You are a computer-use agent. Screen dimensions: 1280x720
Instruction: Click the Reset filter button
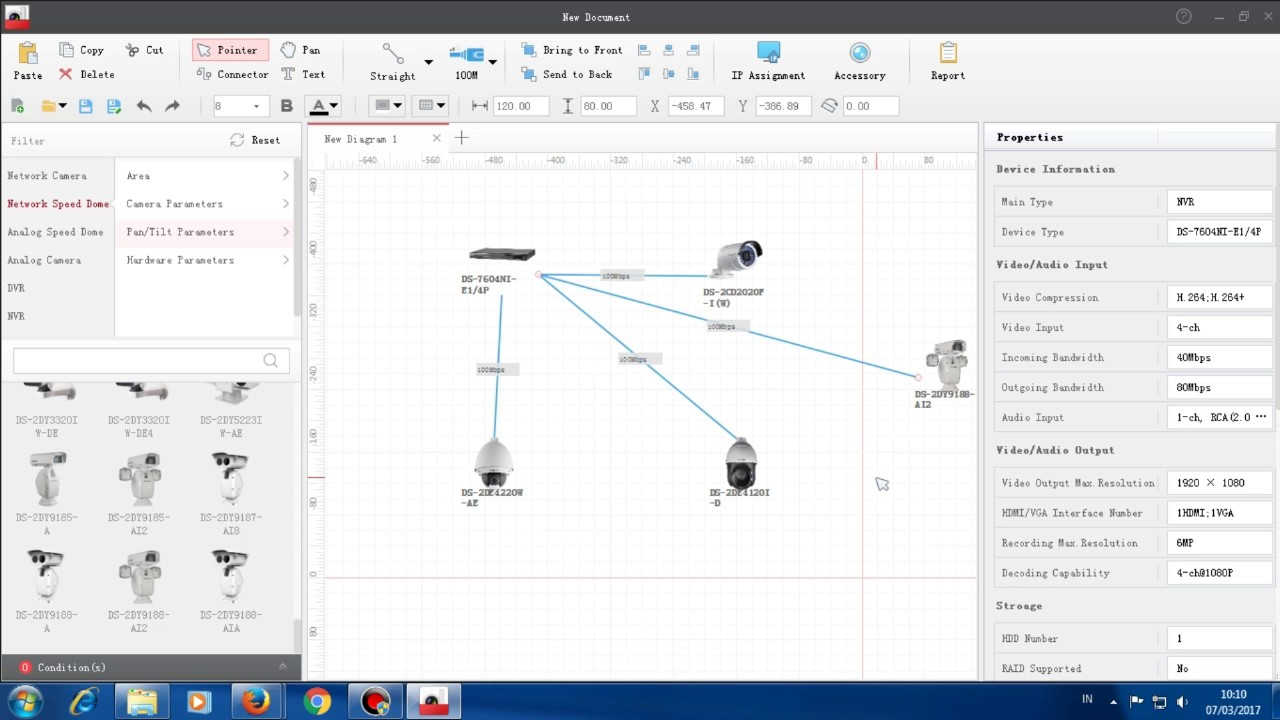(x=255, y=140)
